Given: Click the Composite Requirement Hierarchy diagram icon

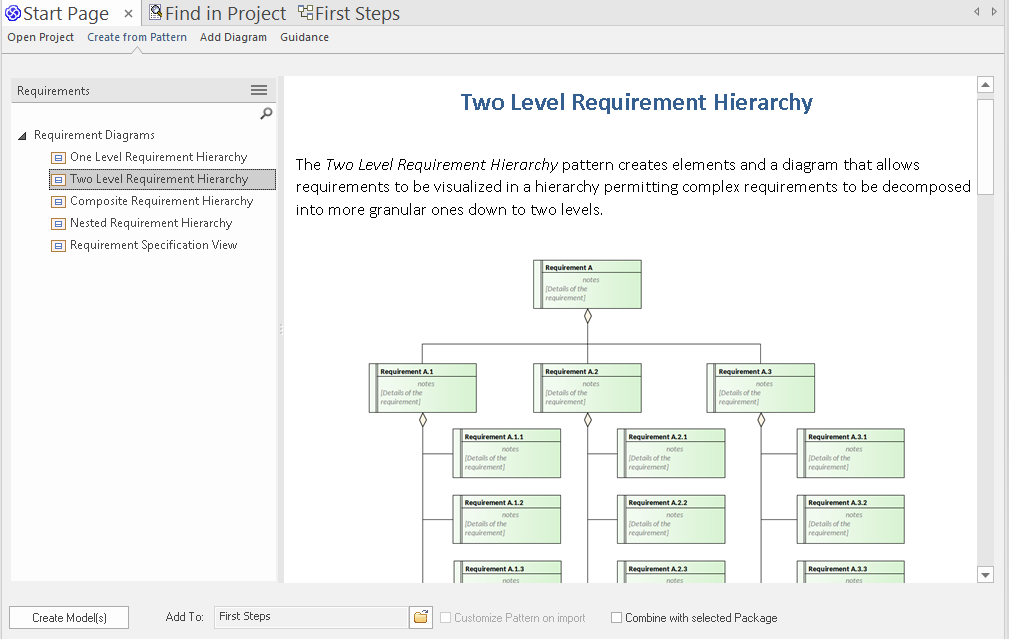Looking at the screenshot, I should tap(58, 201).
